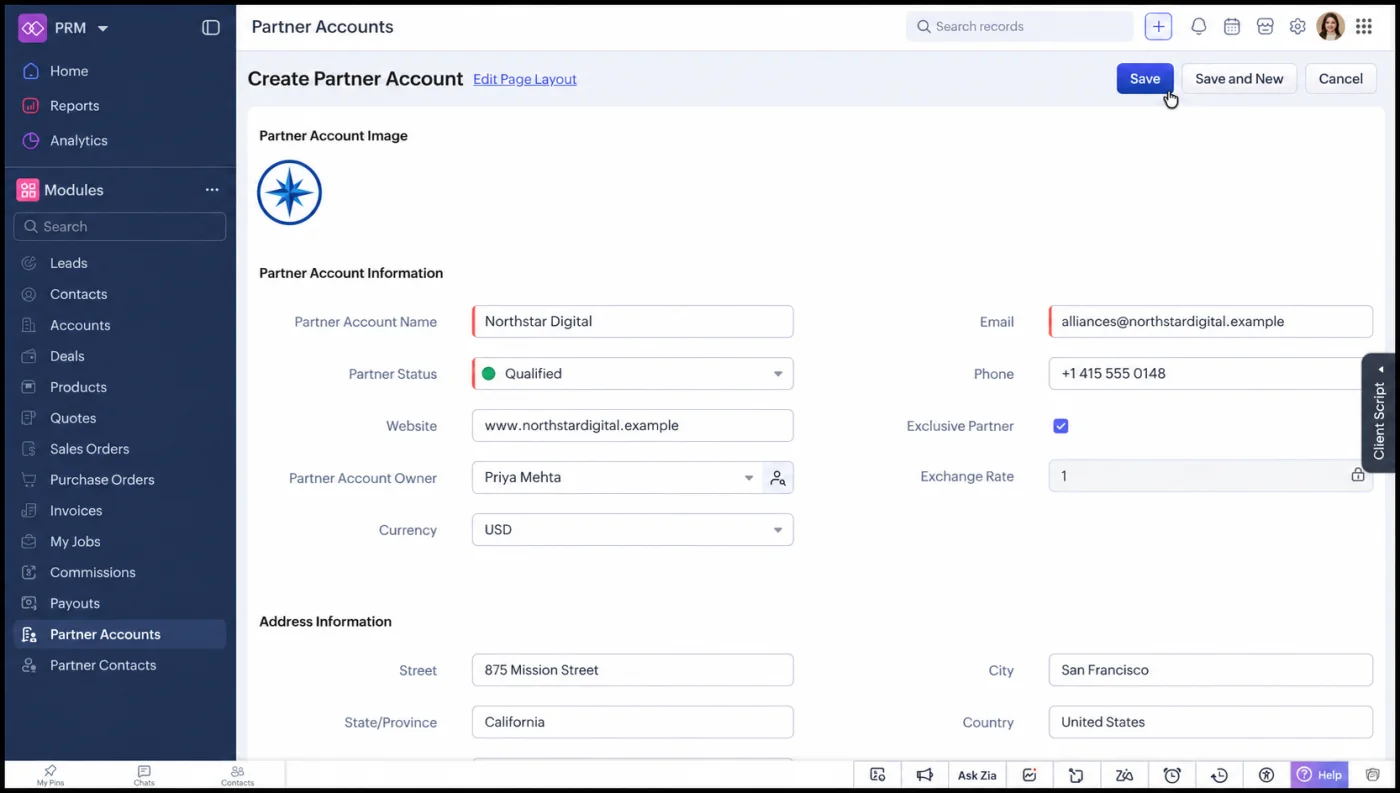Open notifications bell icon
This screenshot has height=793, width=1400.
1198,27
